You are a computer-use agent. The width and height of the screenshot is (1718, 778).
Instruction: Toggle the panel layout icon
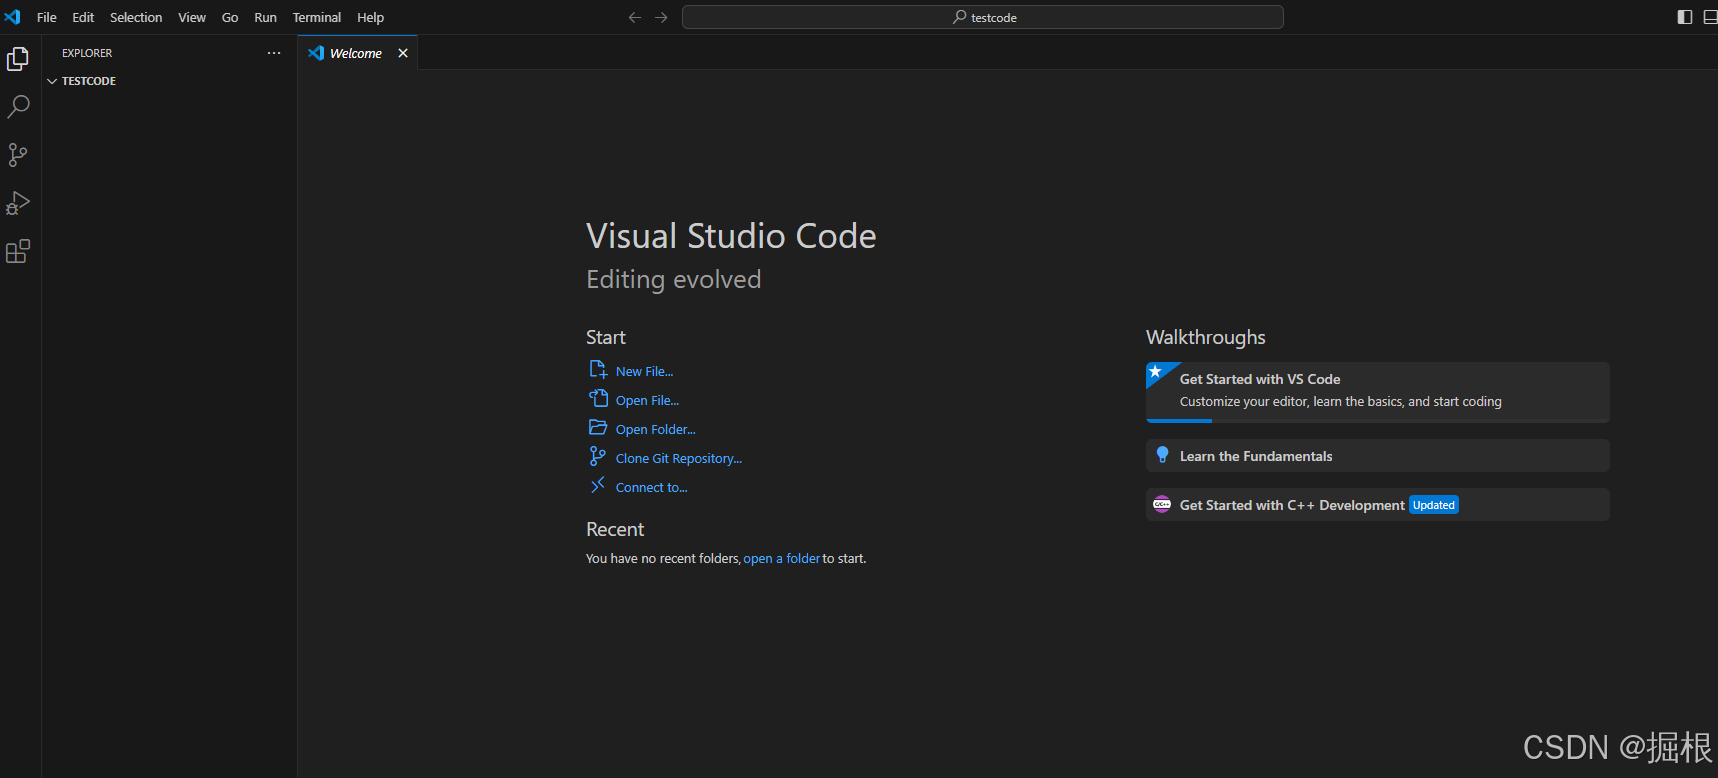(1710, 17)
